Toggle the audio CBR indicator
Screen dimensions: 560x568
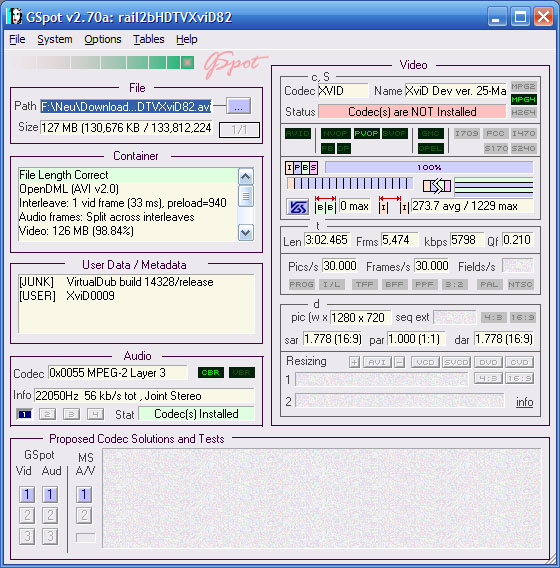[x=211, y=372]
